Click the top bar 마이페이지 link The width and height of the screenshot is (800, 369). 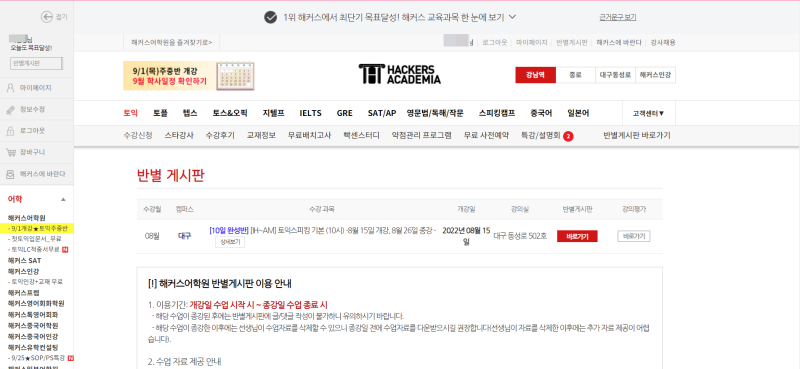point(532,43)
